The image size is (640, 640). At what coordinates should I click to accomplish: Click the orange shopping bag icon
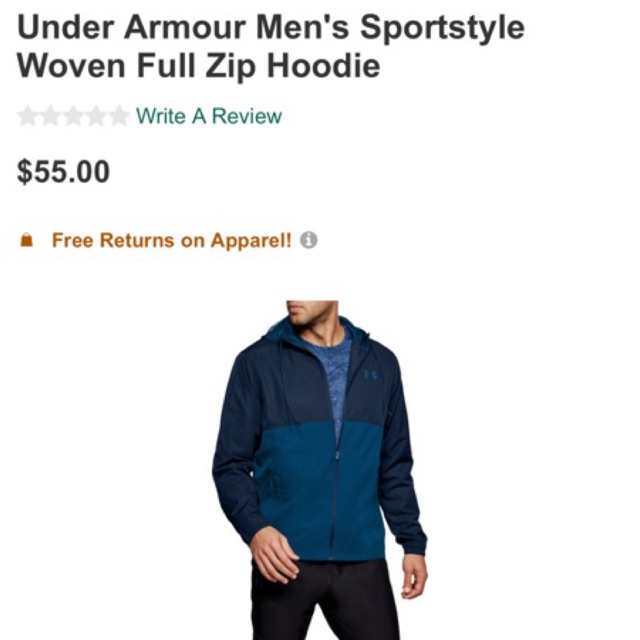tap(27, 240)
